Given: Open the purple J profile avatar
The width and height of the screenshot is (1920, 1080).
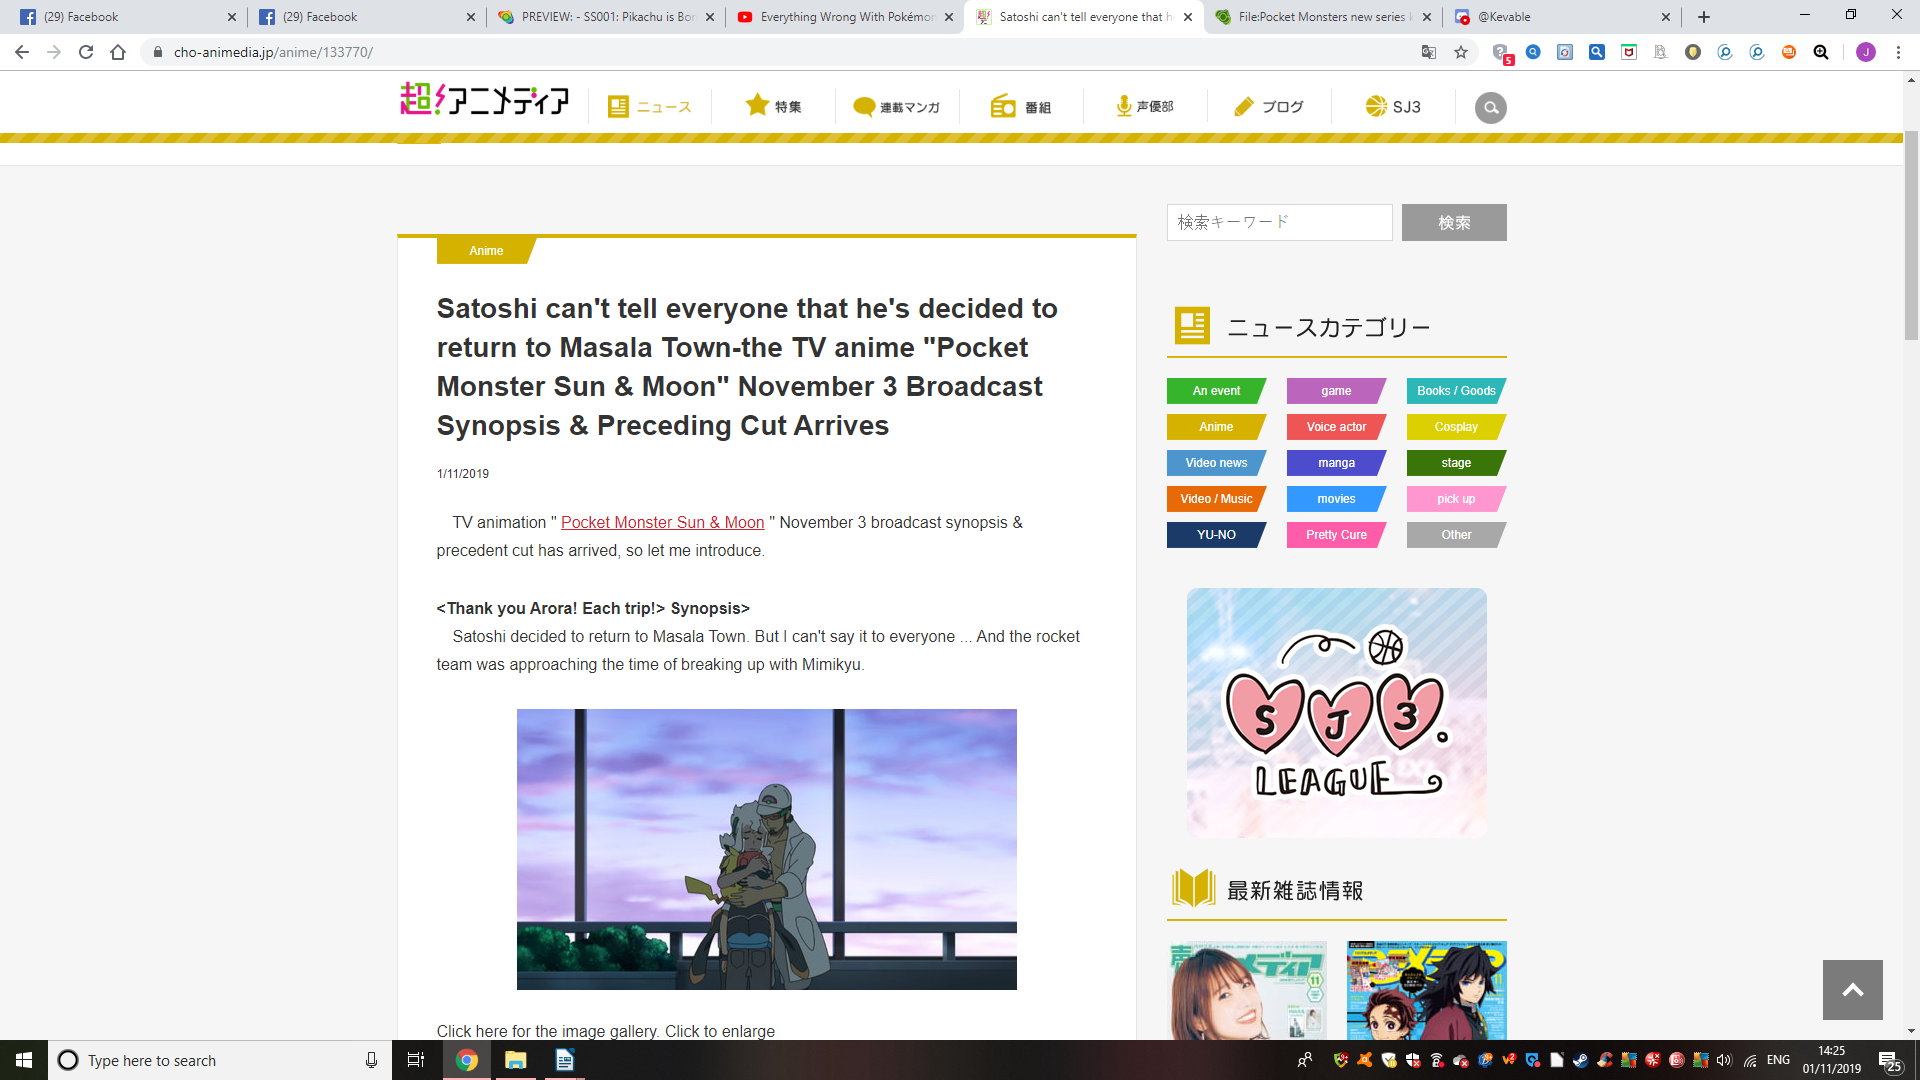Looking at the screenshot, I should coord(1866,52).
